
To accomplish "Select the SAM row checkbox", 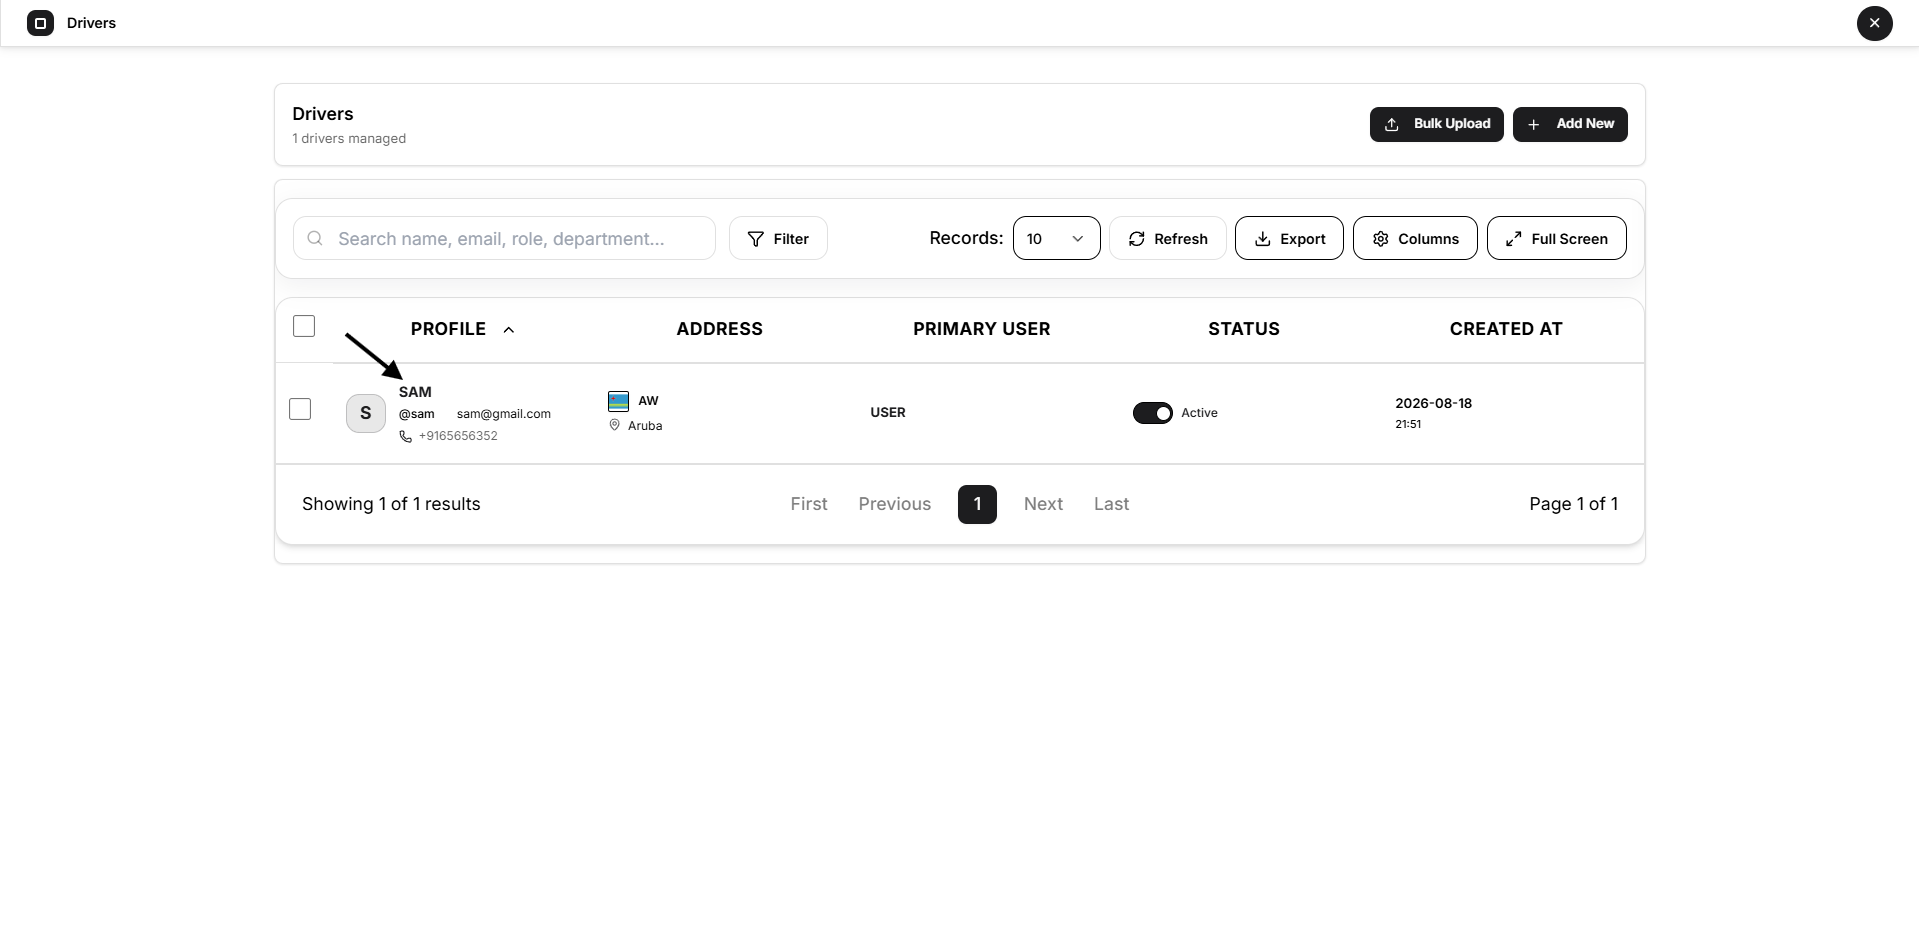I will (x=300, y=409).
